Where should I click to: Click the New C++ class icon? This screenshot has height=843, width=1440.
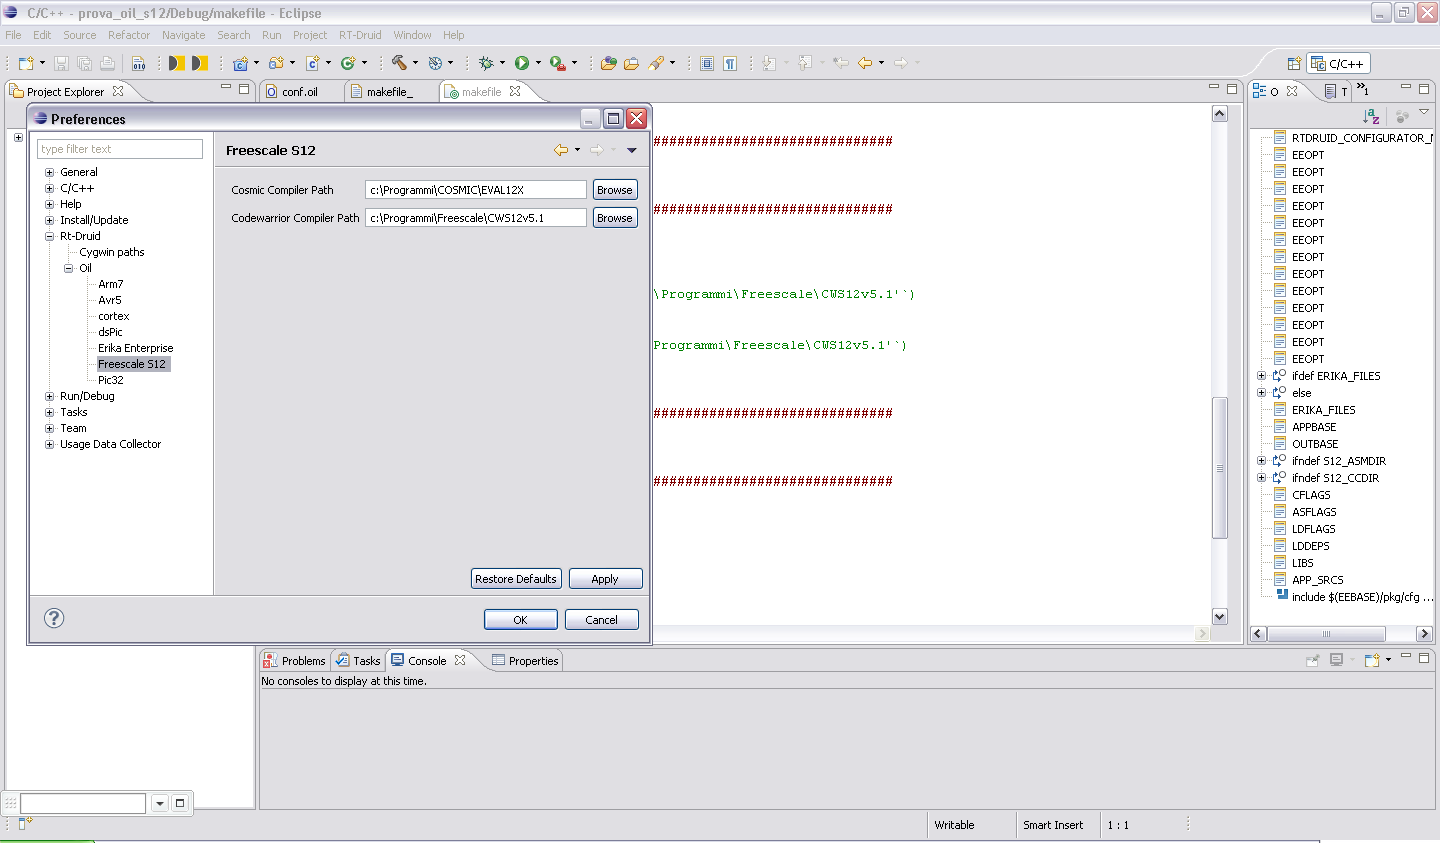348,63
